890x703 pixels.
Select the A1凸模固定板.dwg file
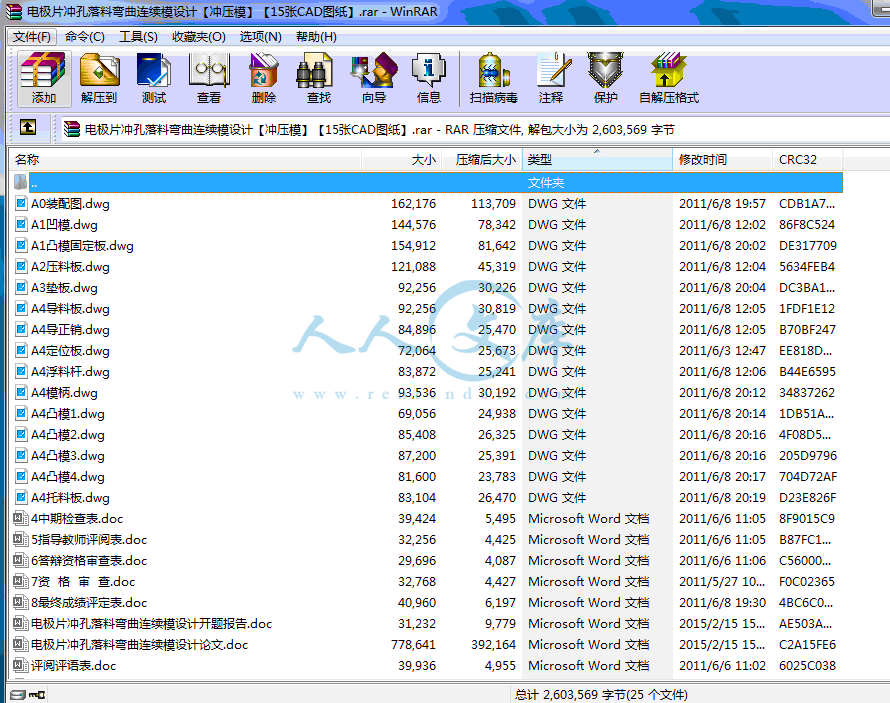tap(82, 246)
